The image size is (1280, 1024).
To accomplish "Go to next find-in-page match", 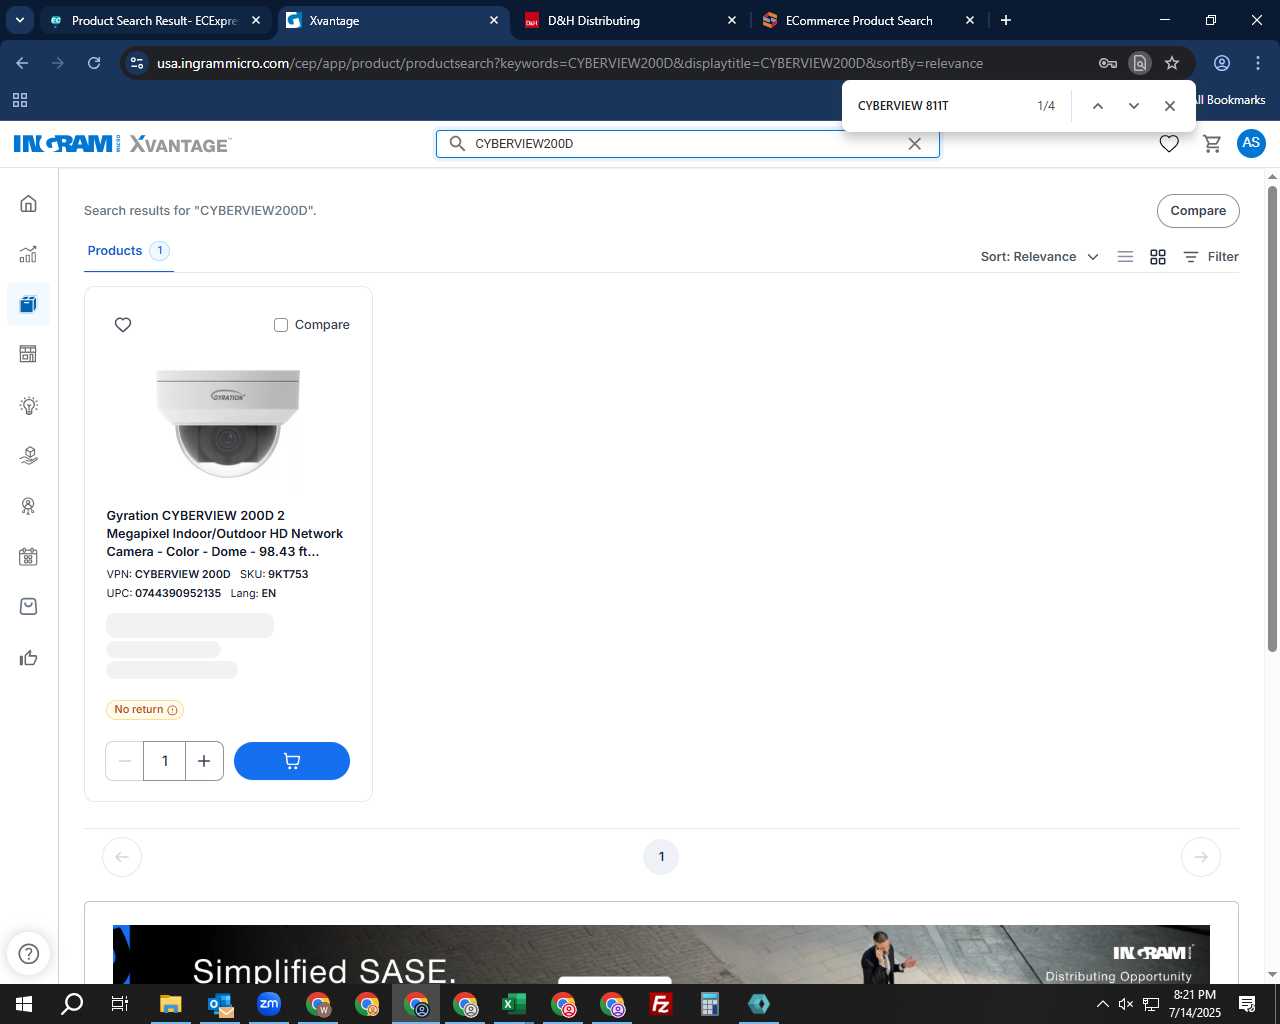I will coord(1133,106).
